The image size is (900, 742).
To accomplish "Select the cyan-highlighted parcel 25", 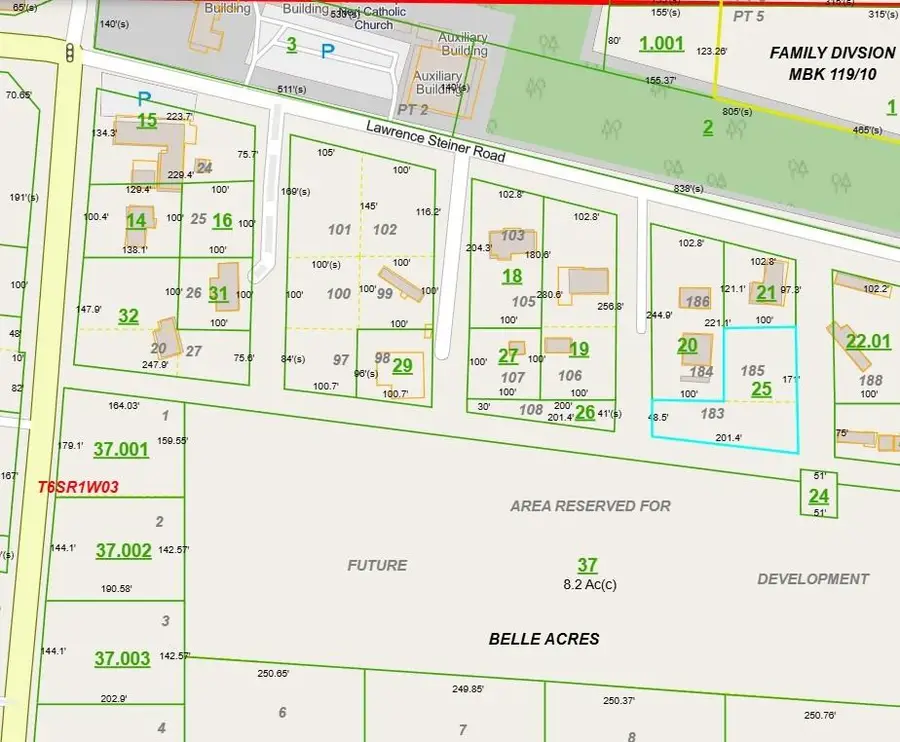I will pos(762,389).
